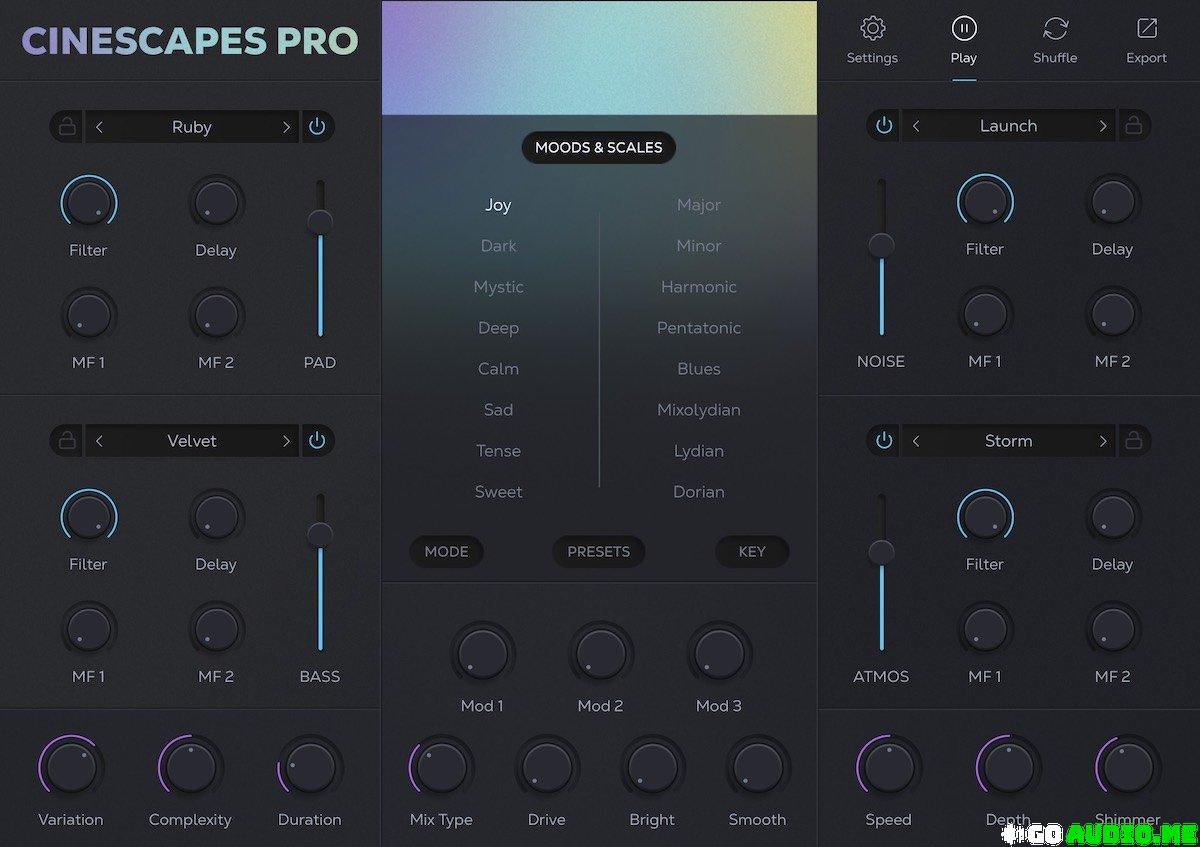
Task: Select the Calm mood
Action: pos(498,369)
